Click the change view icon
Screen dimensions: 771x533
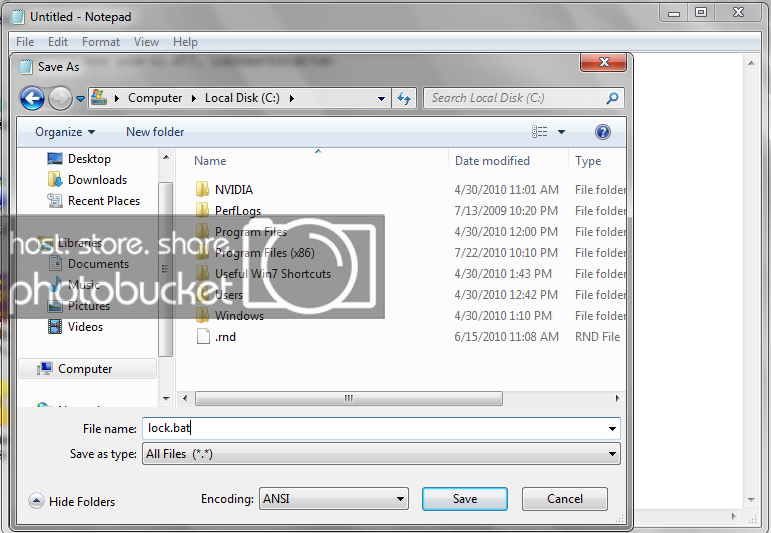[539, 131]
